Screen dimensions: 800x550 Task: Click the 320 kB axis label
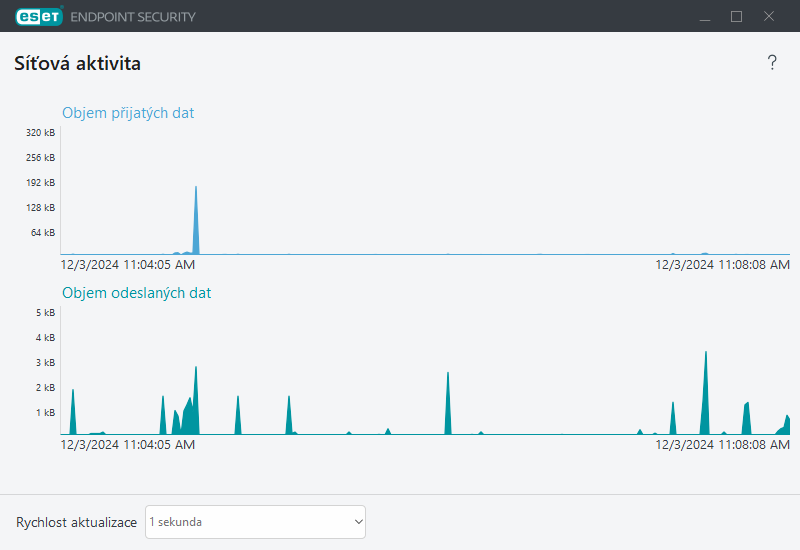point(41,133)
